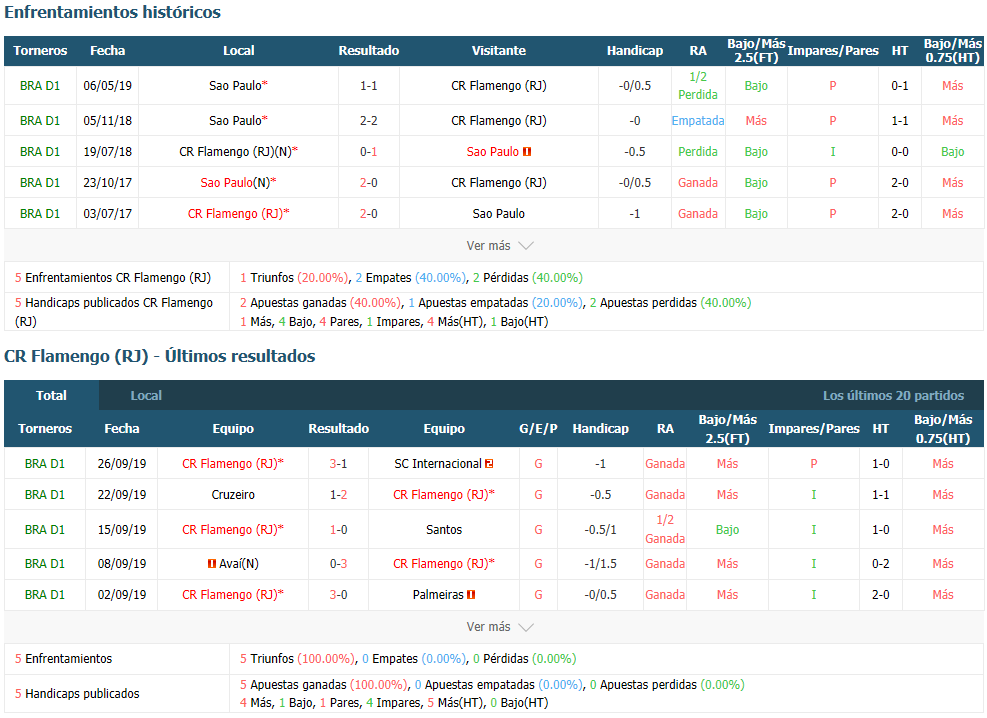Open Sao Paulo visitor on 03/07/17 row
Image resolution: width=987 pixels, height=718 pixels.
click(499, 214)
